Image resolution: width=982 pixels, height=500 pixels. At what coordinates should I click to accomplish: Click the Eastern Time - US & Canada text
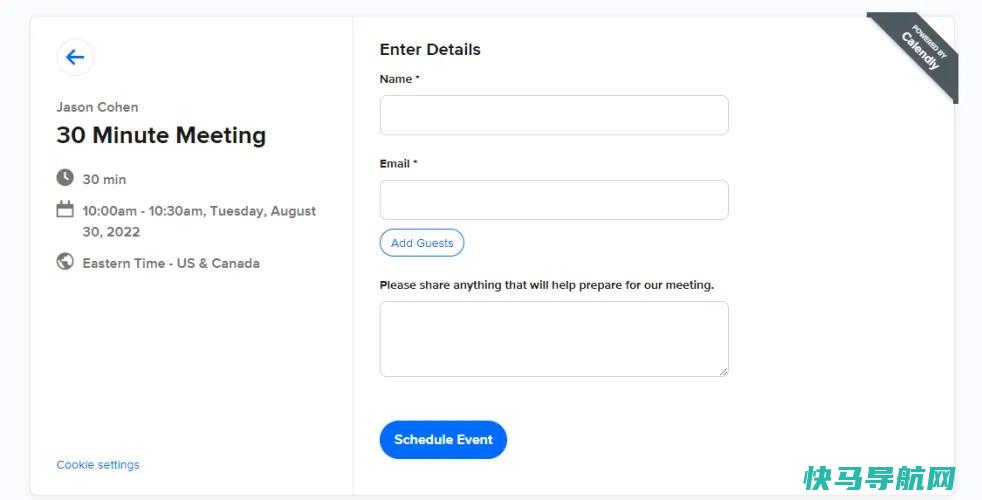171,263
